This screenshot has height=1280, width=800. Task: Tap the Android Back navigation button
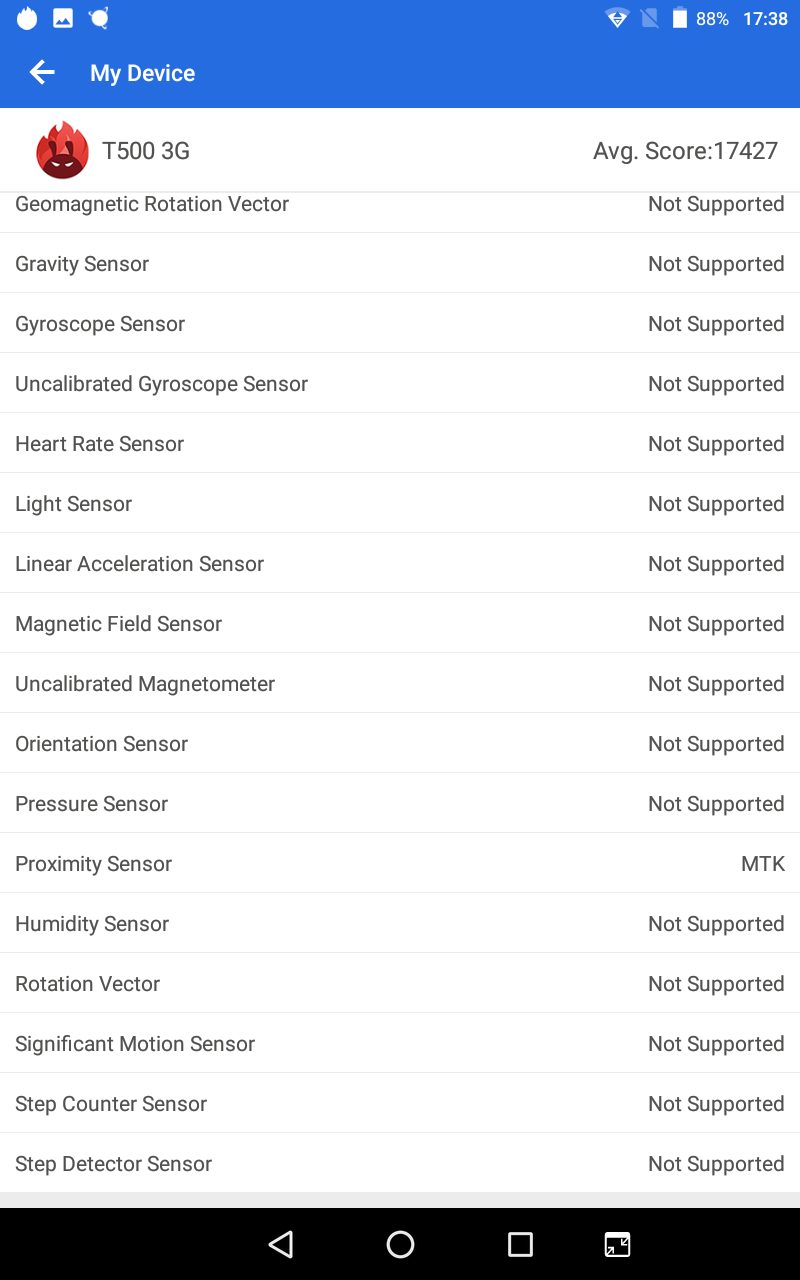[281, 1244]
